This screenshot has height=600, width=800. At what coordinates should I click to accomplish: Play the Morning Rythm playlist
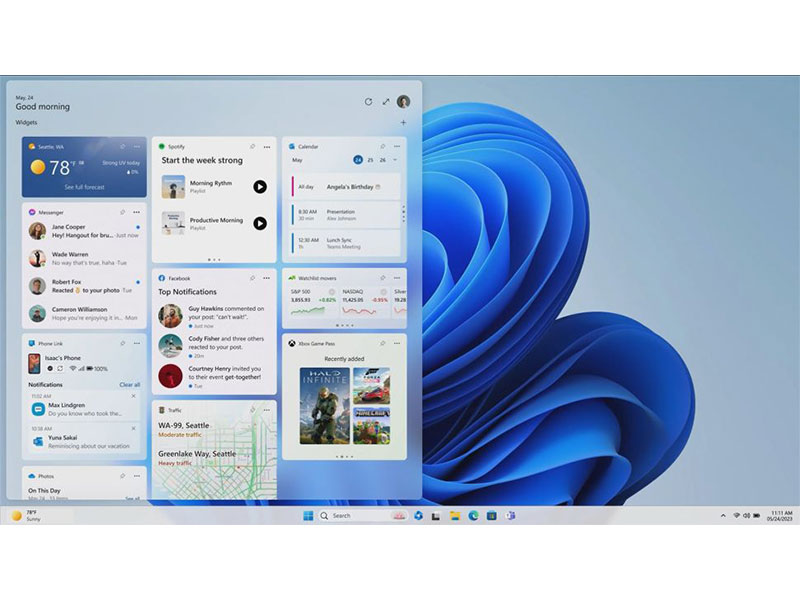pos(260,187)
